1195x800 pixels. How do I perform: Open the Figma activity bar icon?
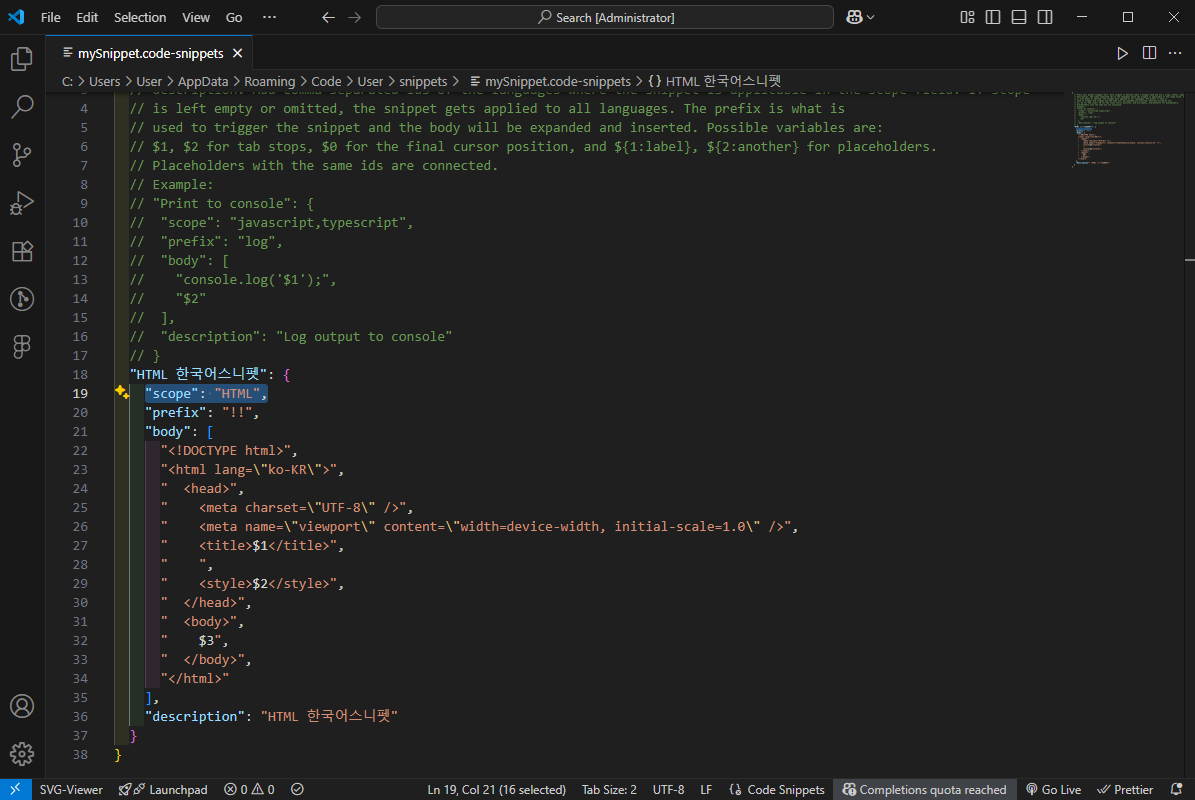(22, 347)
